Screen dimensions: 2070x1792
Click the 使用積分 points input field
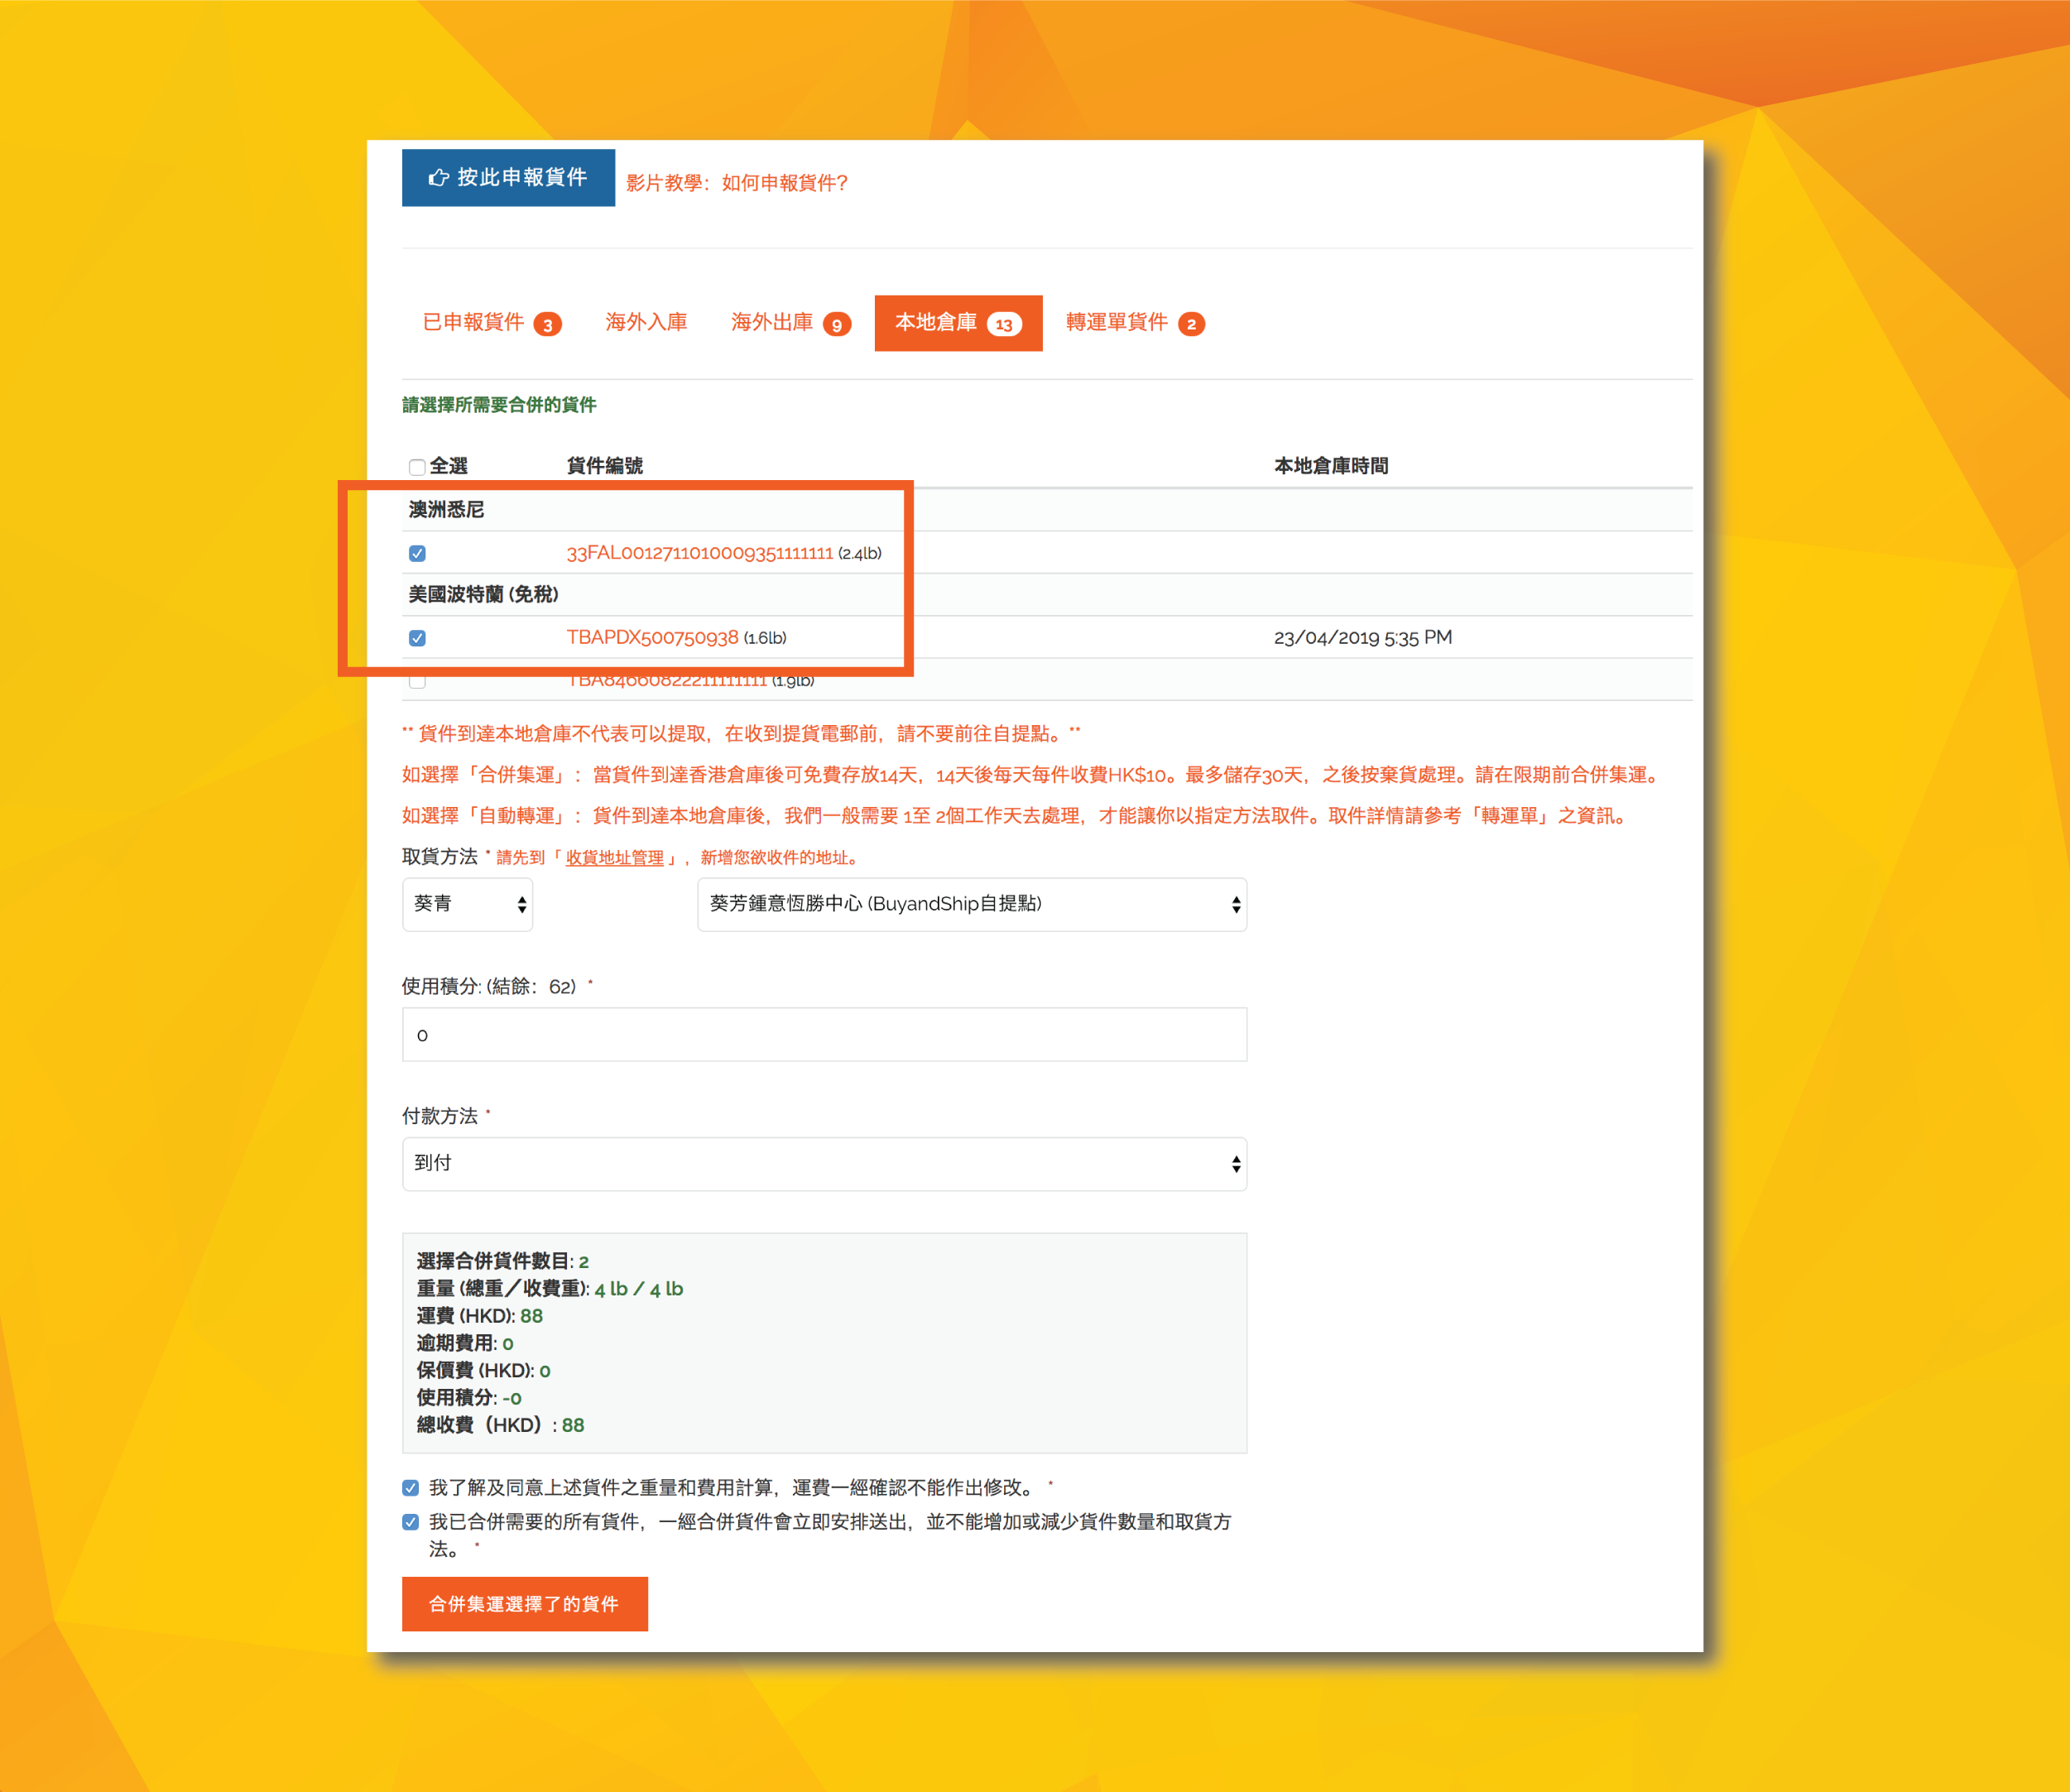point(824,1034)
